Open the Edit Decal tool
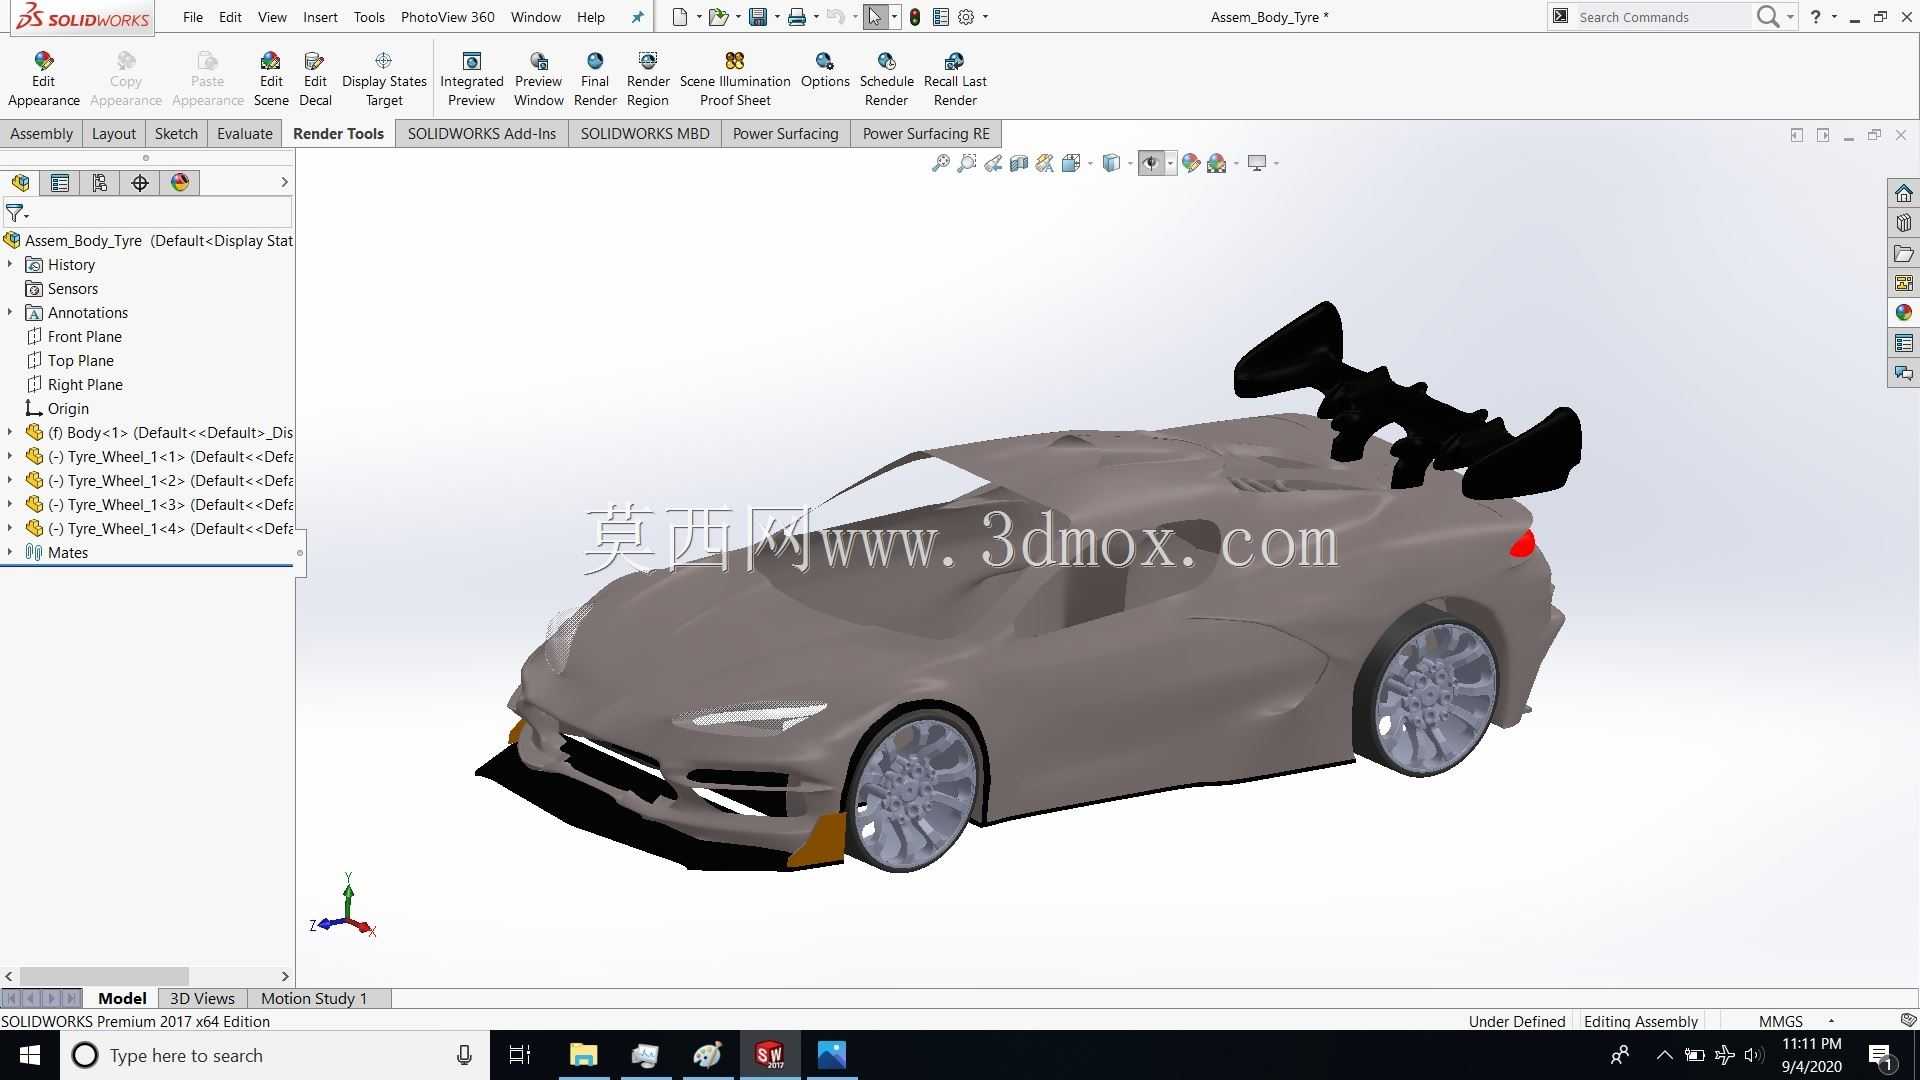Image resolution: width=1920 pixels, height=1080 pixels. (315, 79)
